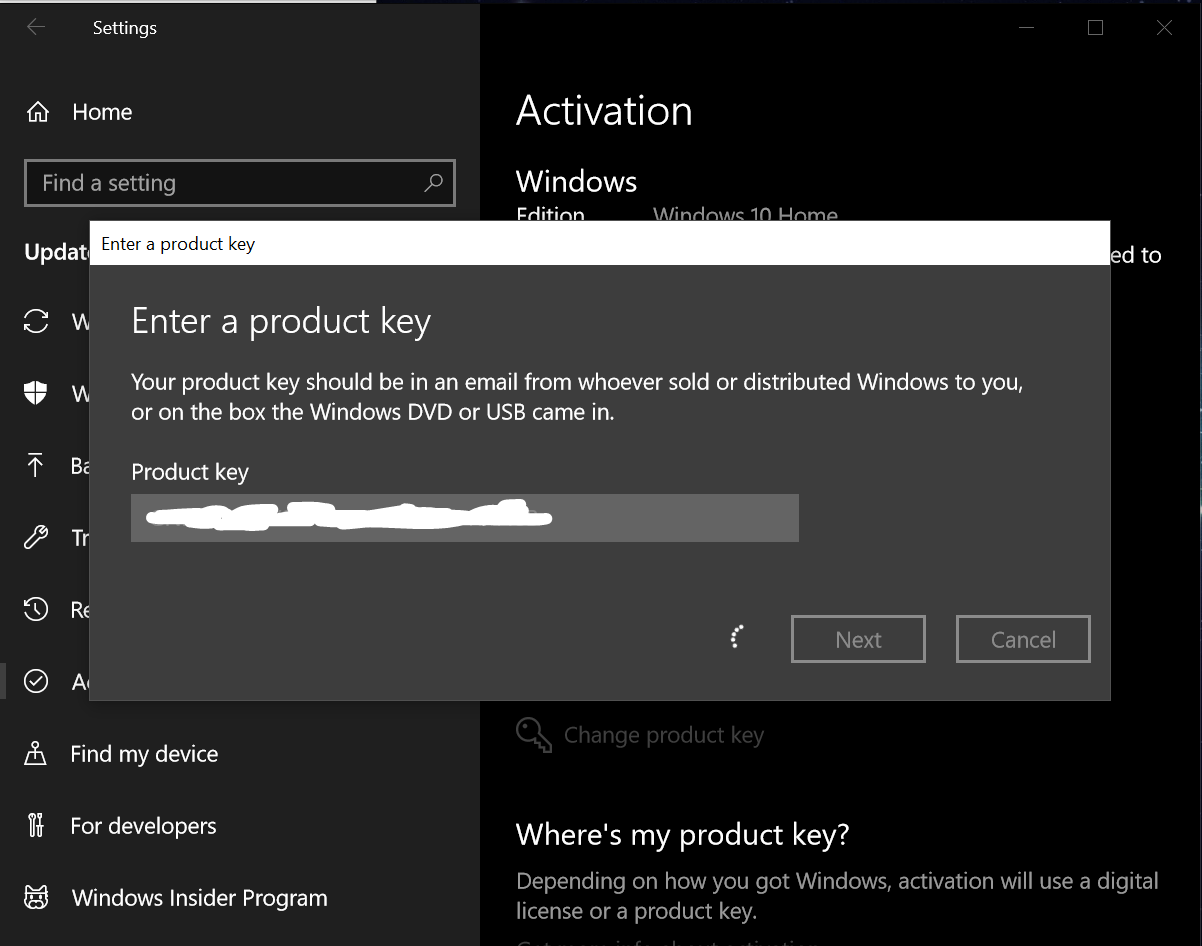Image resolution: width=1202 pixels, height=946 pixels.
Task: Click the back arrow in Settings
Action: 36,28
